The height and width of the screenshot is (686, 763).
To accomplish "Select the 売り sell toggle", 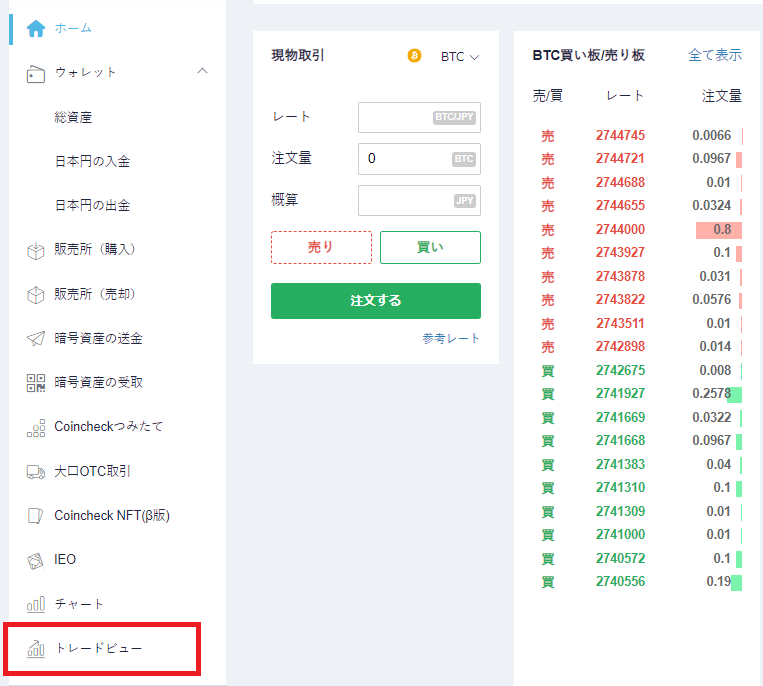I will click(321, 247).
